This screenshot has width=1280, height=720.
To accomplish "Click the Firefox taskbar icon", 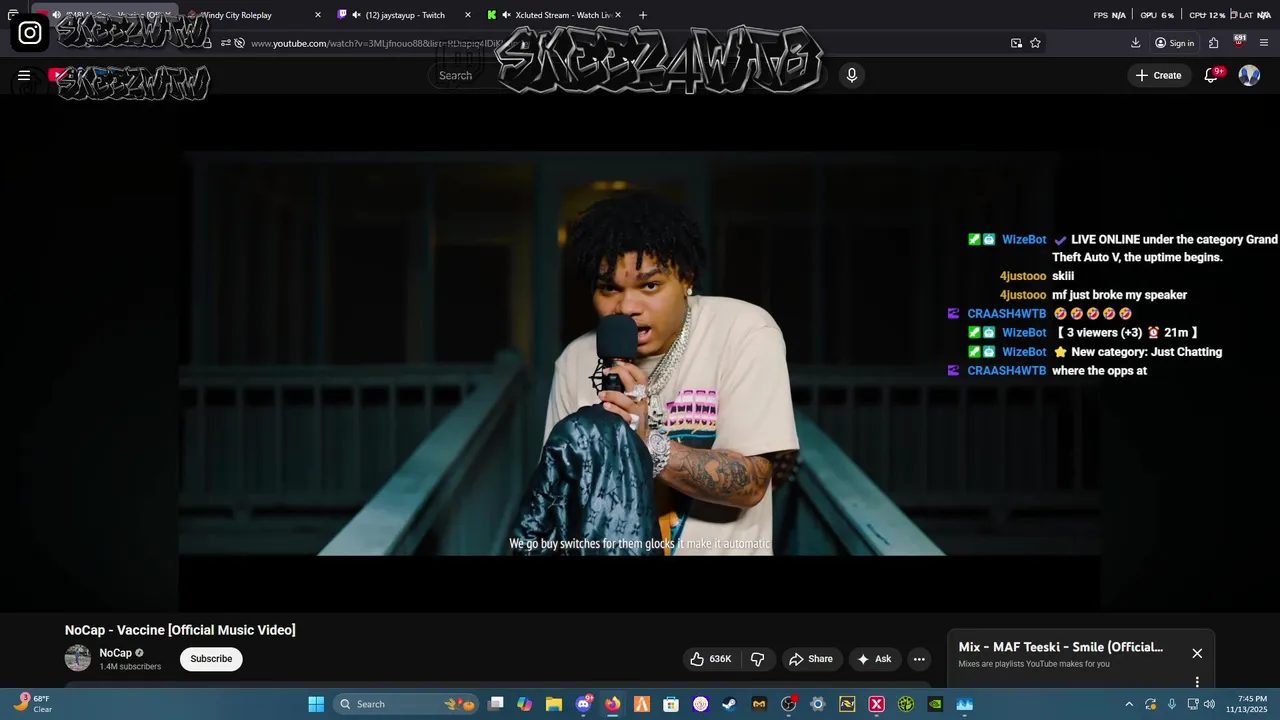I will point(613,704).
